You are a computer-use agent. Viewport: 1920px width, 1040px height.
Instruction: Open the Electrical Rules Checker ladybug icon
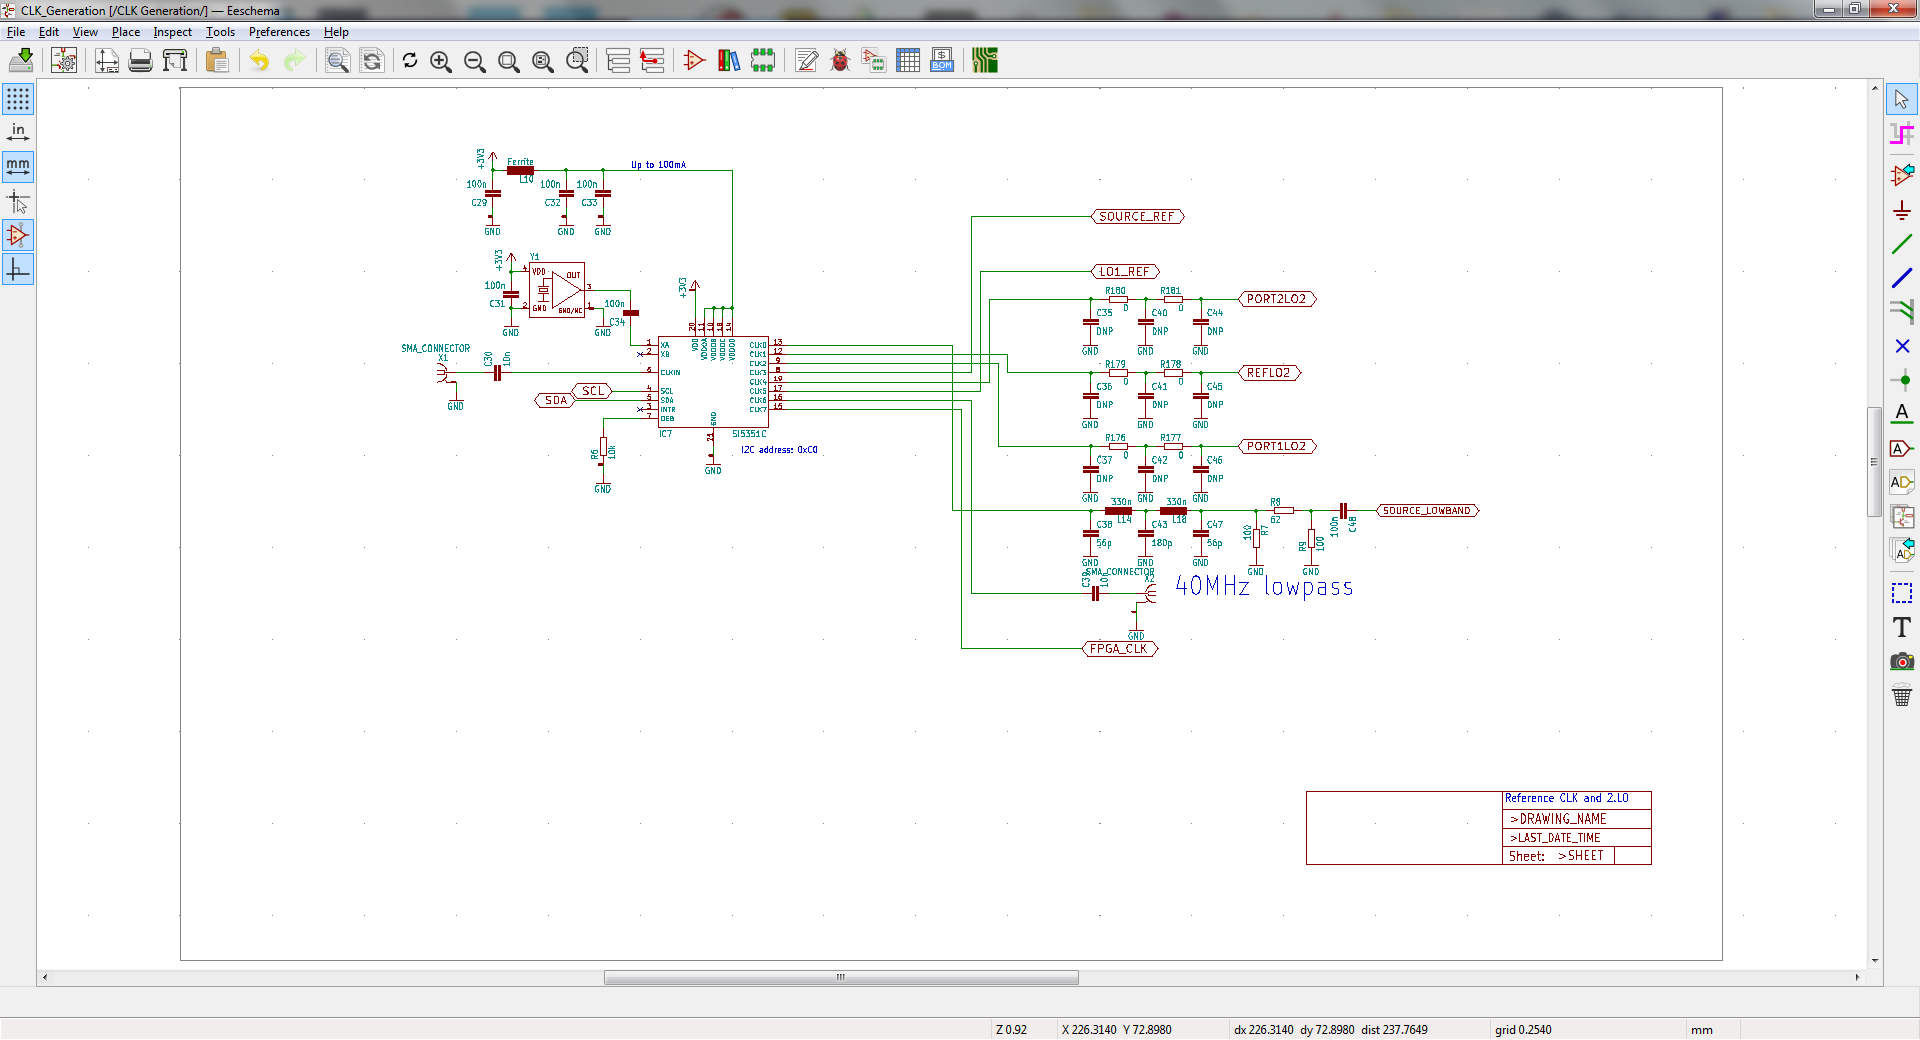[x=840, y=60]
